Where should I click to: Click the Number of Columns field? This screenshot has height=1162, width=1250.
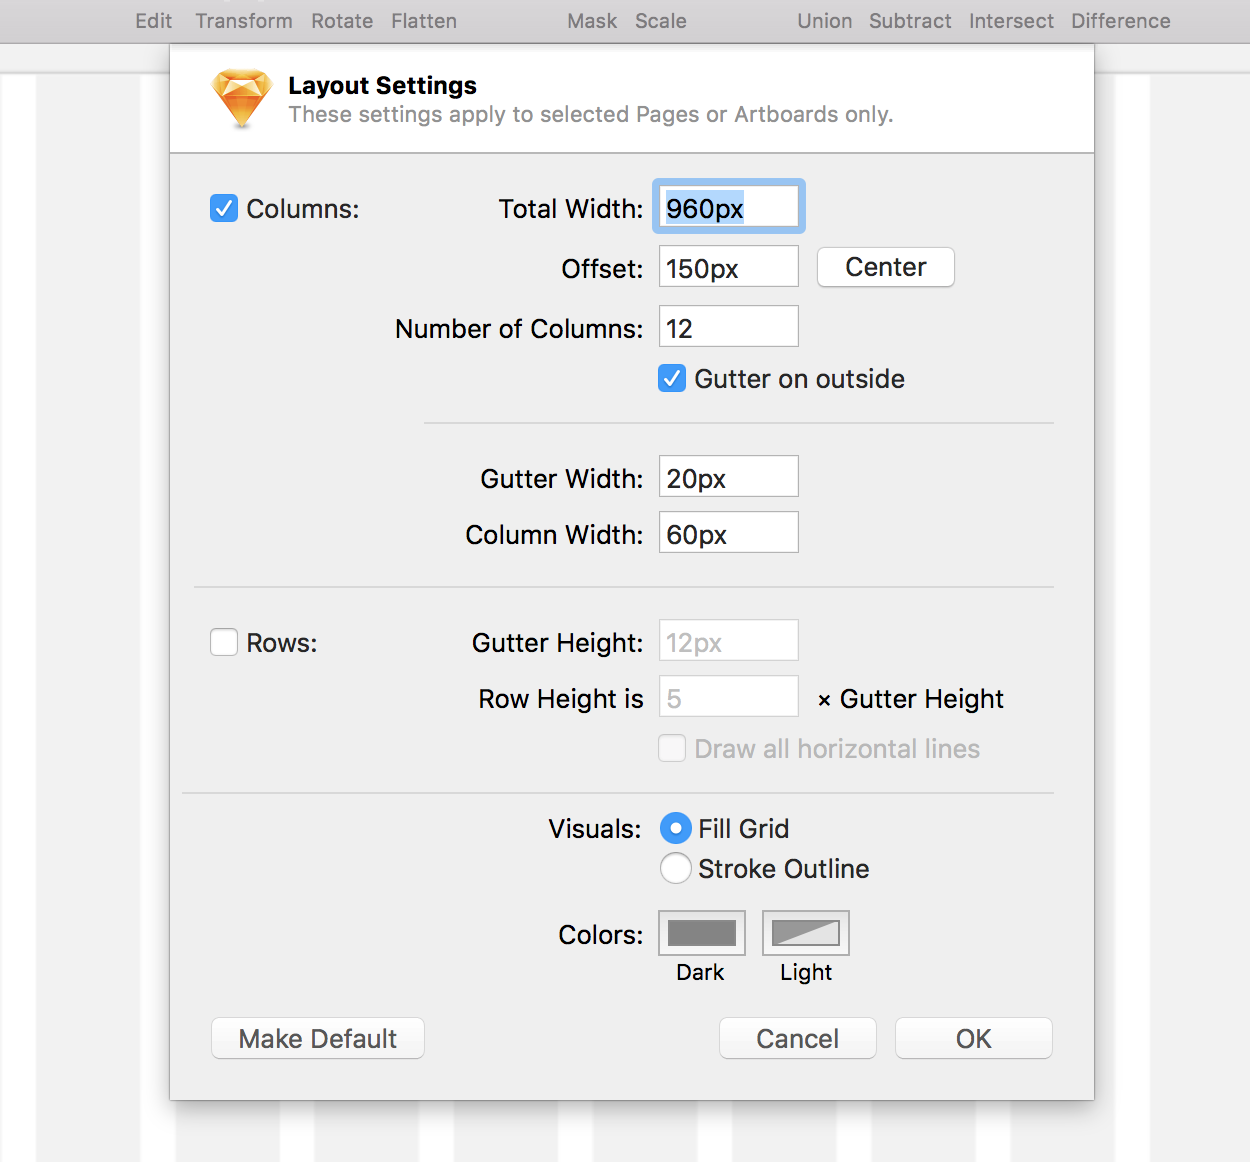click(728, 326)
